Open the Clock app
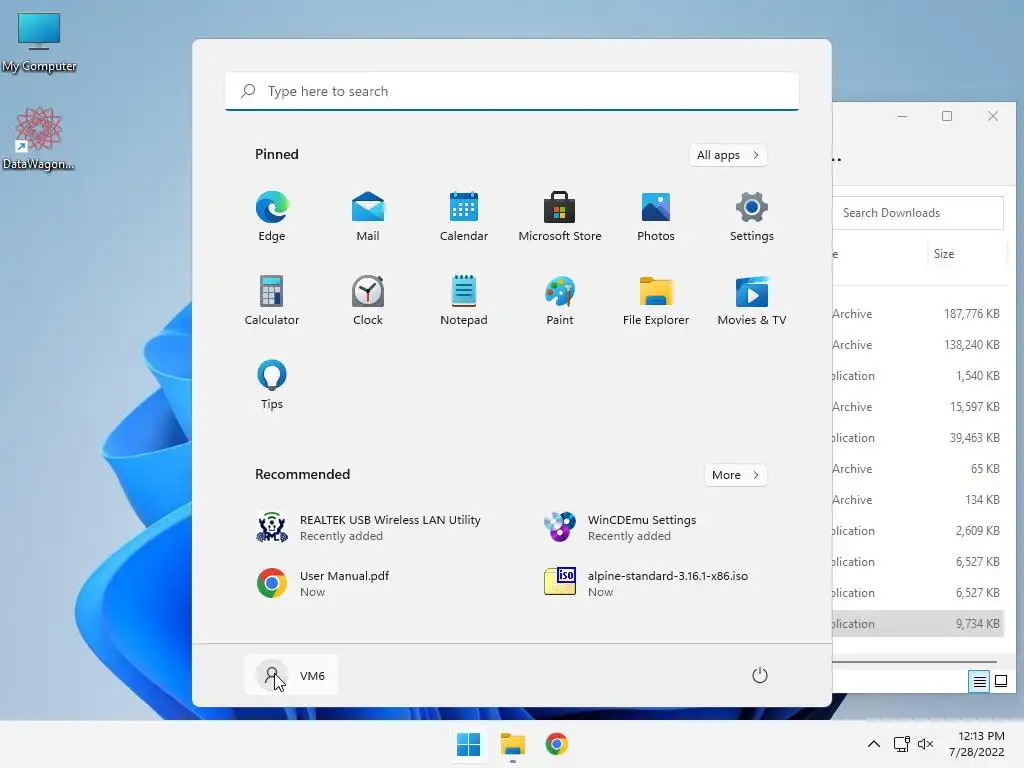Image resolution: width=1024 pixels, height=768 pixels. [x=368, y=300]
